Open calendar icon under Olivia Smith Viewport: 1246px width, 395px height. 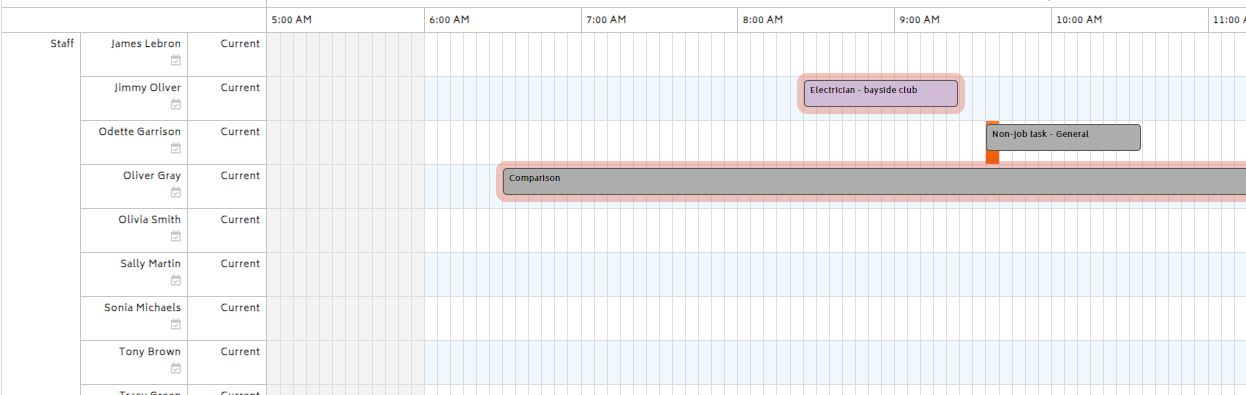(x=176, y=237)
